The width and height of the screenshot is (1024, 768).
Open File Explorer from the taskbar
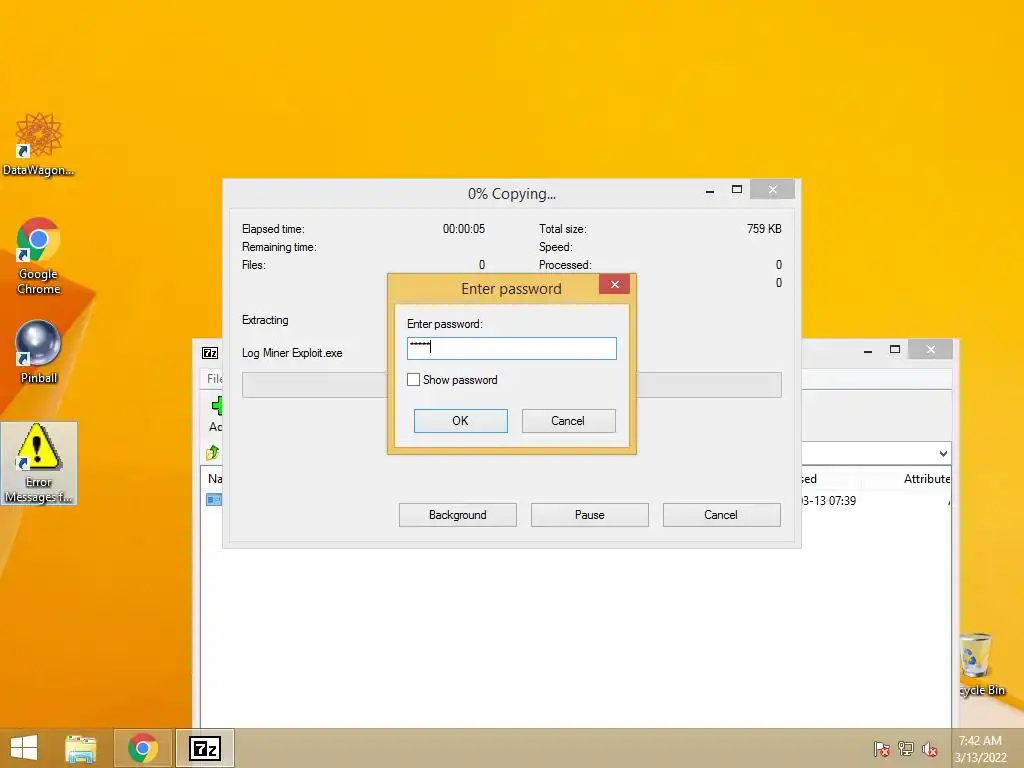point(80,748)
